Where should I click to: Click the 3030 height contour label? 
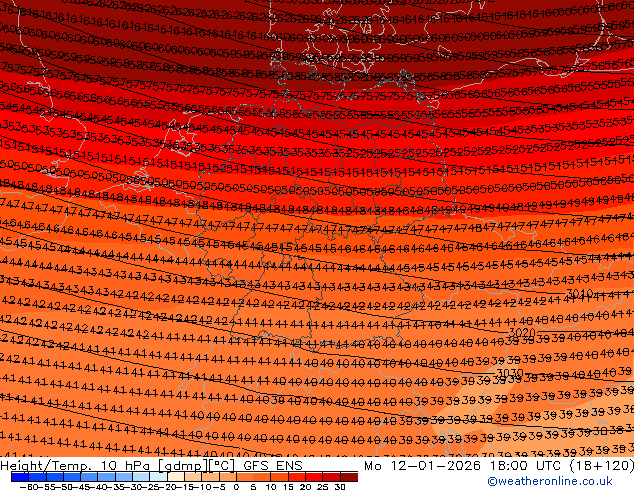510,373
